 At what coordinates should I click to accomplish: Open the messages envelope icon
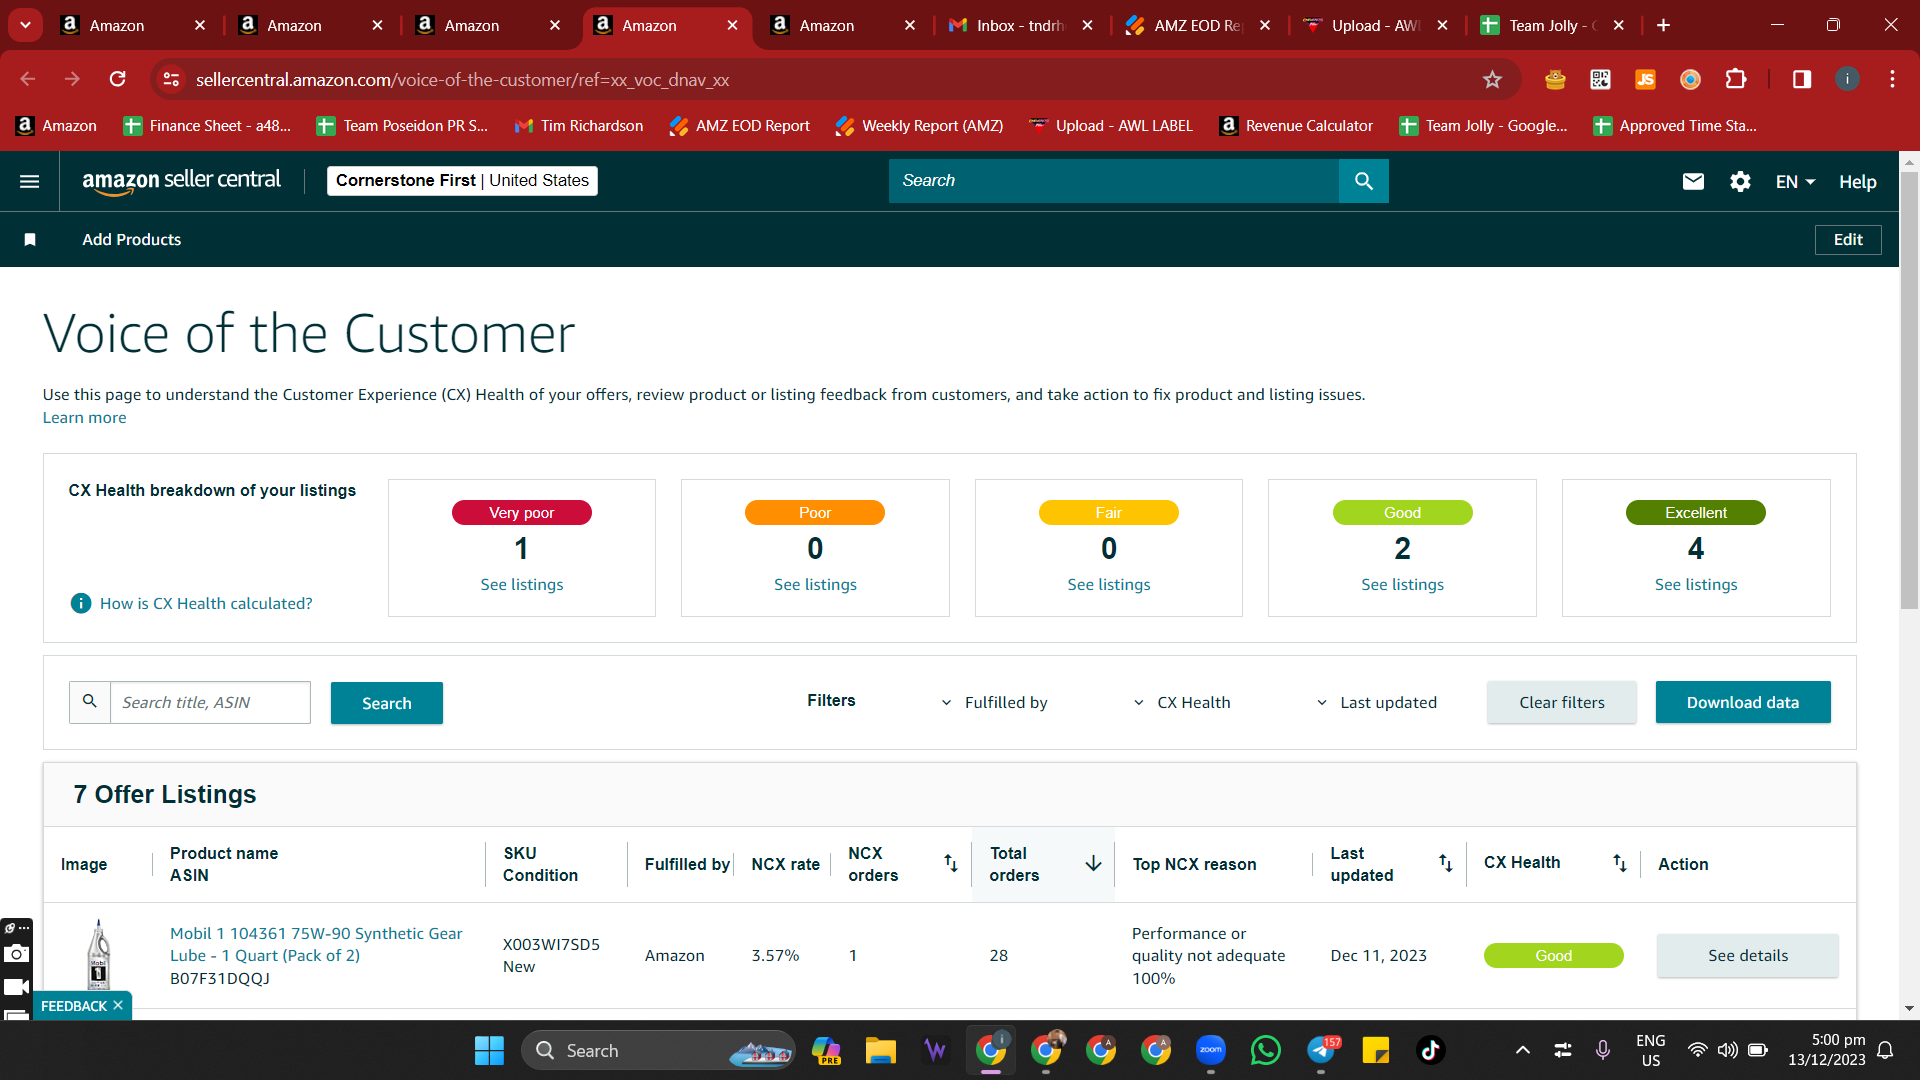pyautogui.click(x=1693, y=181)
